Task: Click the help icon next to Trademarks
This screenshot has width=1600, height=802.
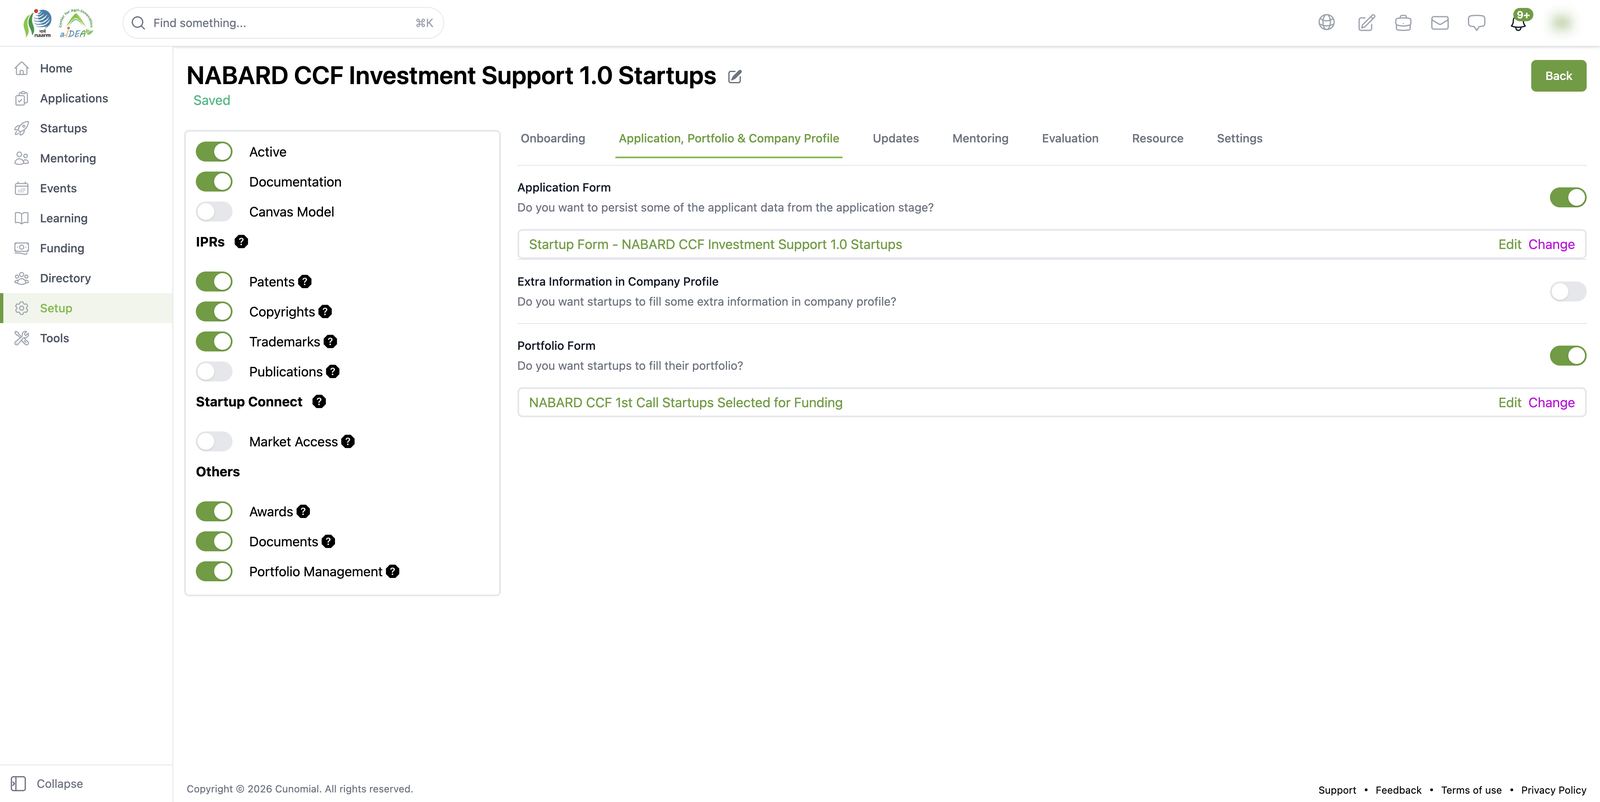Action: (331, 342)
